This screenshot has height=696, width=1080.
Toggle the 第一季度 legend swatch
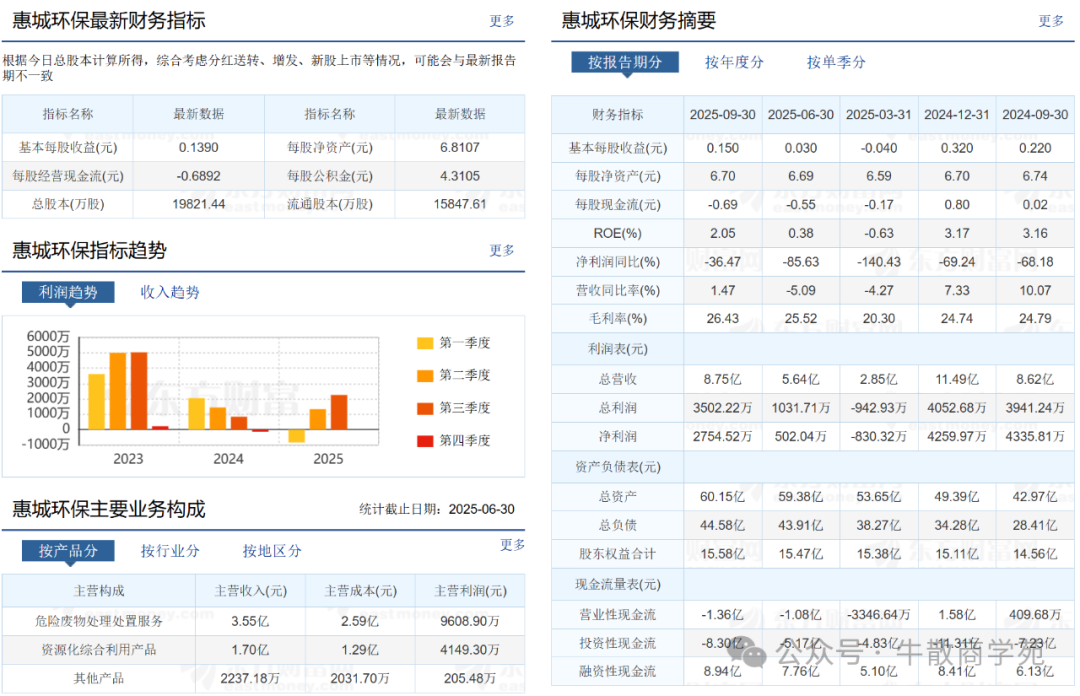click(x=425, y=343)
